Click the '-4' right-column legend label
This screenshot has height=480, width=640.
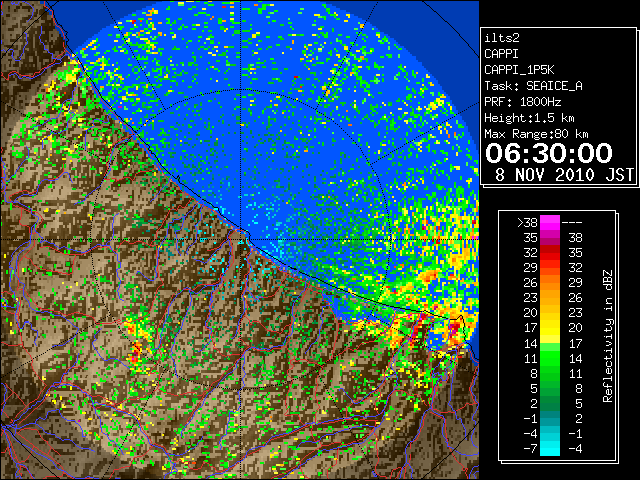(575, 449)
